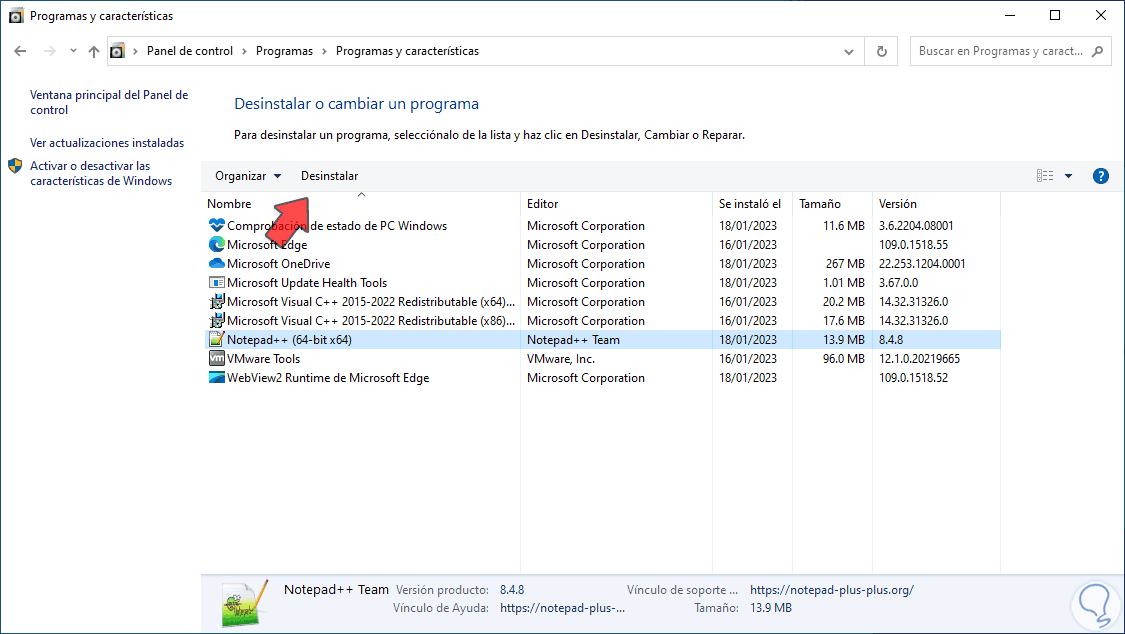Viewport: 1125px width, 634px height.
Task: Open Help with the question mark icon
Action: 1101,176
